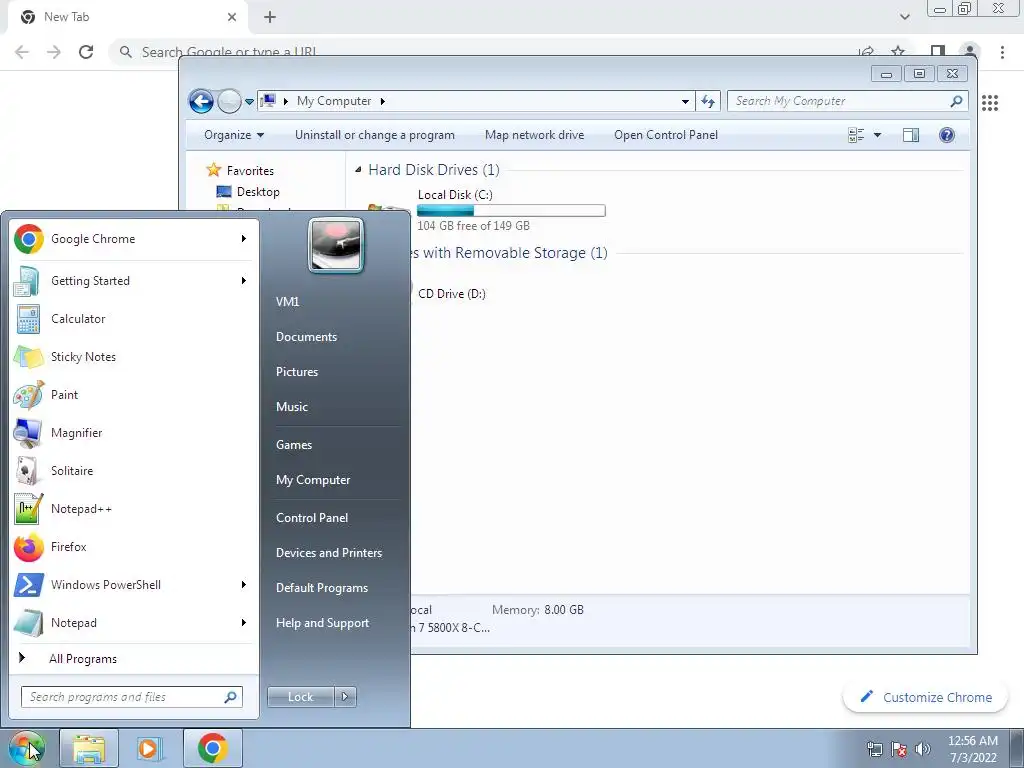Click the Explorer search magnifier icon
Image resolution: width=1024 pixels, height=768 pixels.
956,101
